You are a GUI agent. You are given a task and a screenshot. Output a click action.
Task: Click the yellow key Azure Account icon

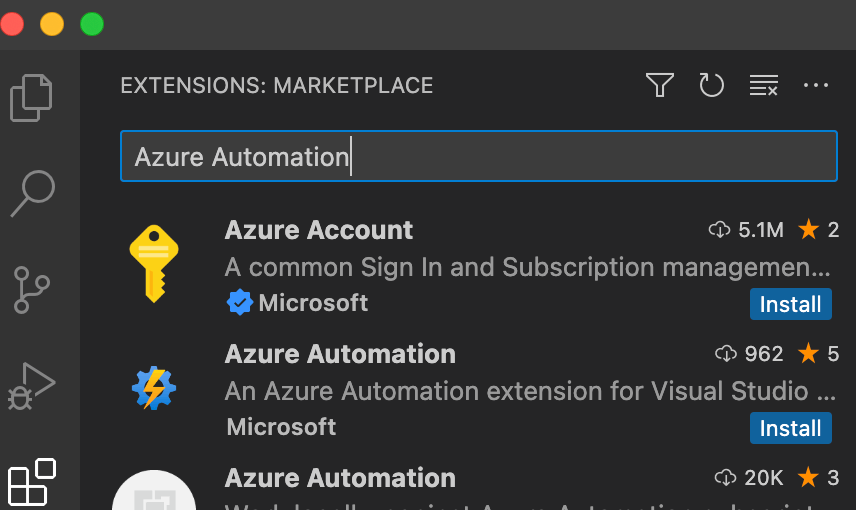click(153, 264)
